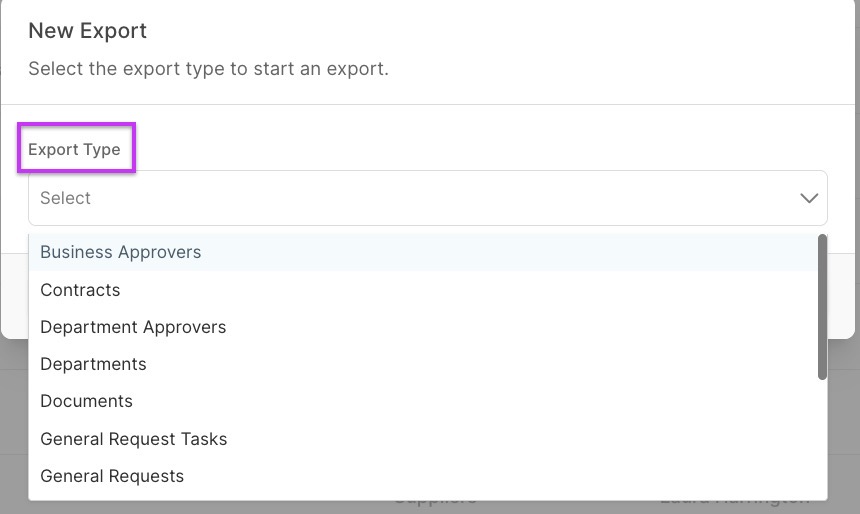860x514 pixels.
Task: Click the divider line under the dialog header
Action: coord(430,104)
